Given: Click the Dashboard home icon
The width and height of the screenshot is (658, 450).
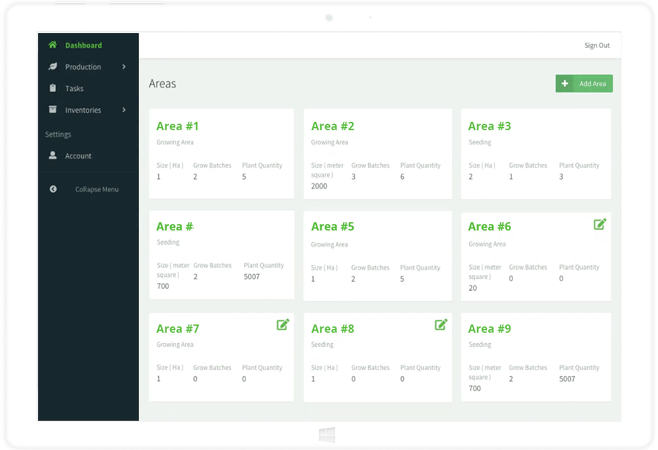Looking at the screenshot, I should point(53,45).
